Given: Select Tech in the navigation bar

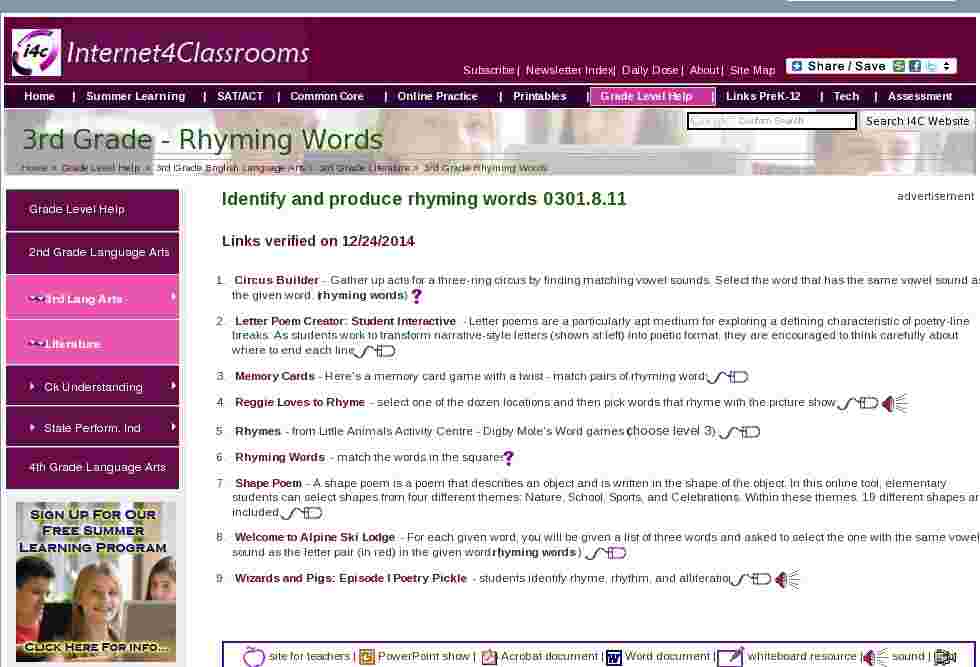Looking at the screenshot, I should click(846, 96).
